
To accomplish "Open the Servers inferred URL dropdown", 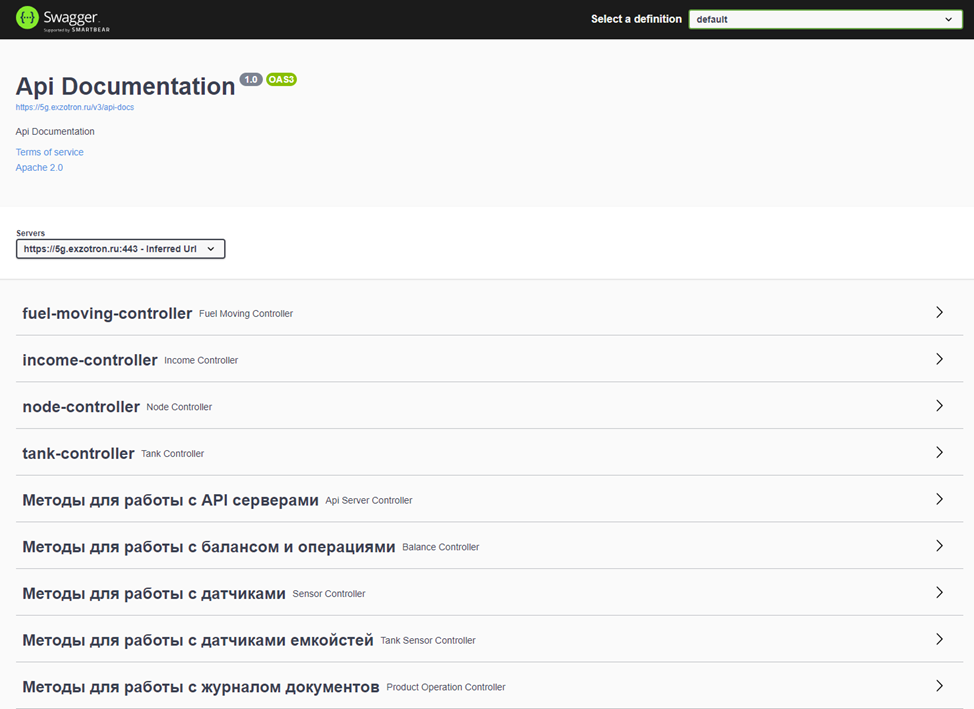I will 121,249.
